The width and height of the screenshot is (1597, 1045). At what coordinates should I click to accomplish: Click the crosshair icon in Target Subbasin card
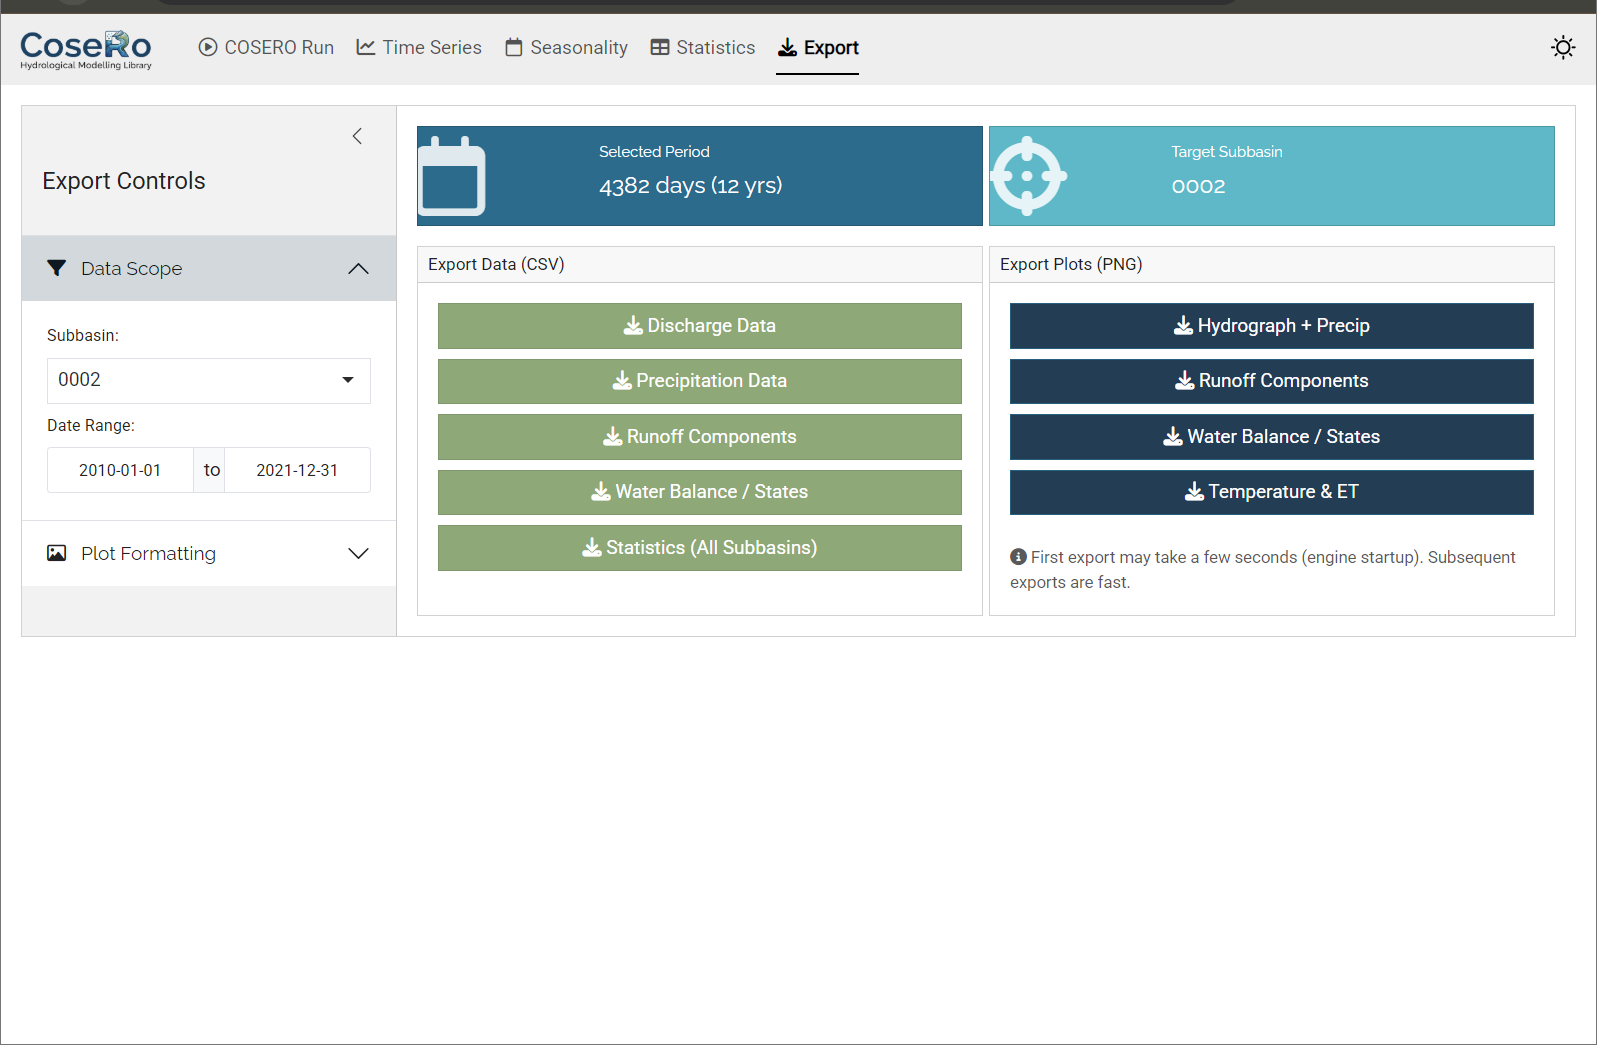click(1027, 176)
